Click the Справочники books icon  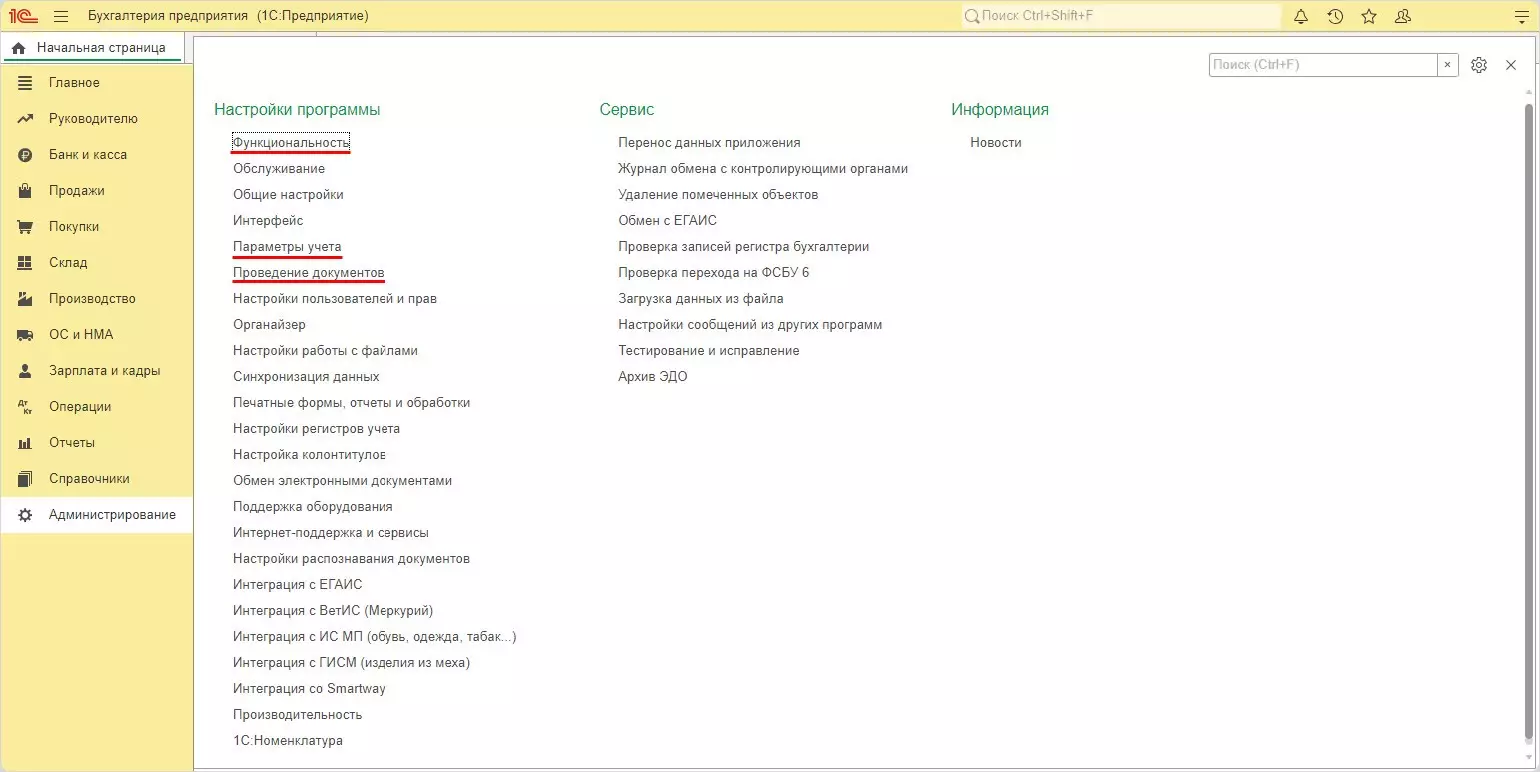pyautogui.click(x=26, y=479)
